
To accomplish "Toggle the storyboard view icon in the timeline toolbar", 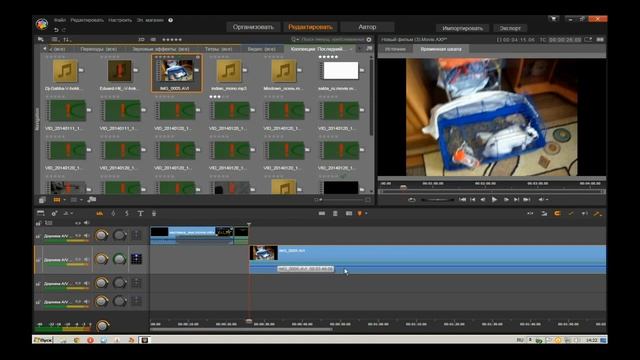I will [40, 213].
